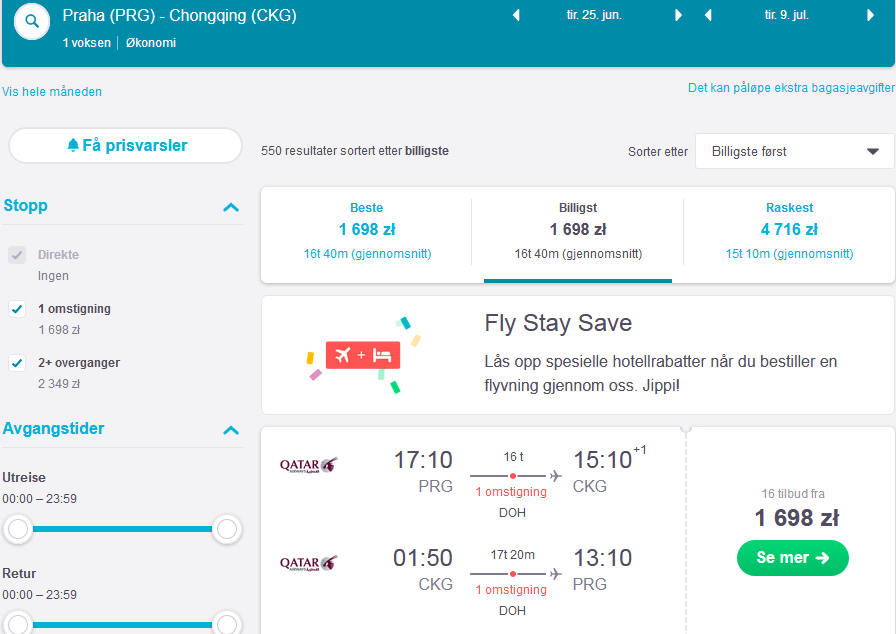
Task: Click the Fly Stay Save promo graphic
Action: (364, 355)
